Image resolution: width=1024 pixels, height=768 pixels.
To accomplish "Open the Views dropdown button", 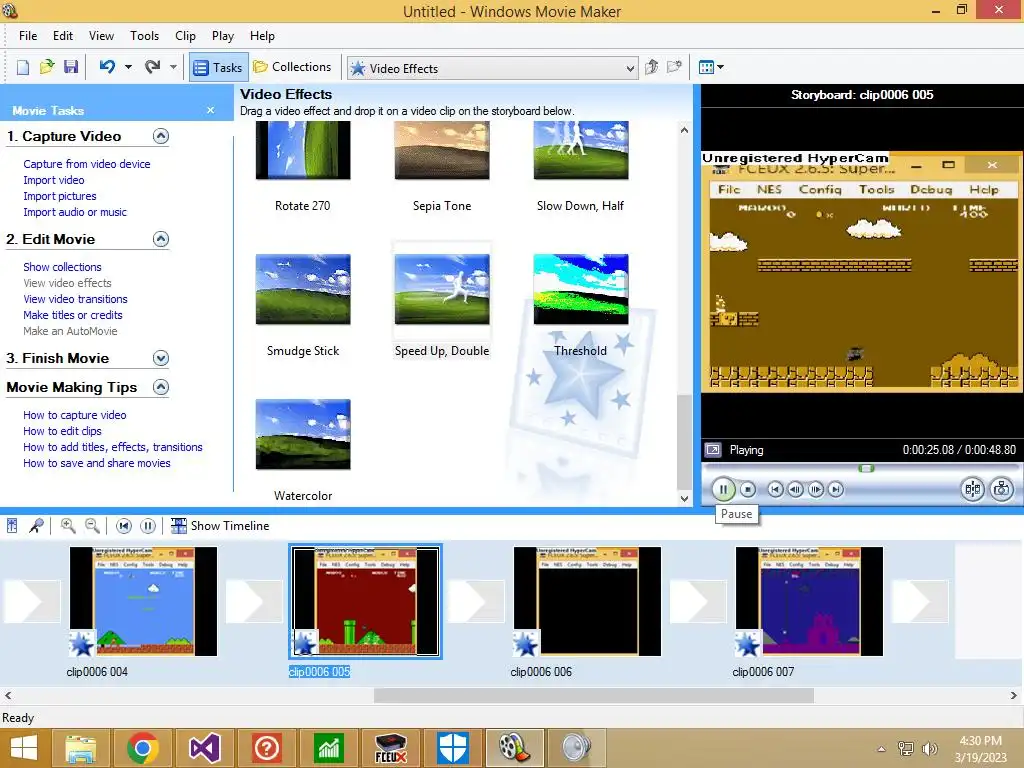I will point(711,67).
